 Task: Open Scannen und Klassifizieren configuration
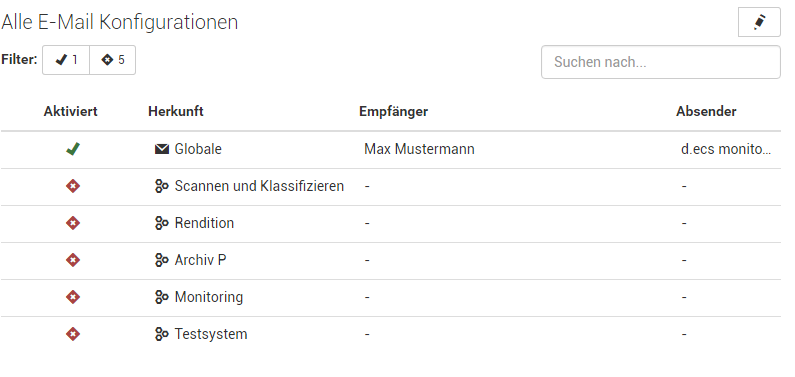tap(259, 186)
